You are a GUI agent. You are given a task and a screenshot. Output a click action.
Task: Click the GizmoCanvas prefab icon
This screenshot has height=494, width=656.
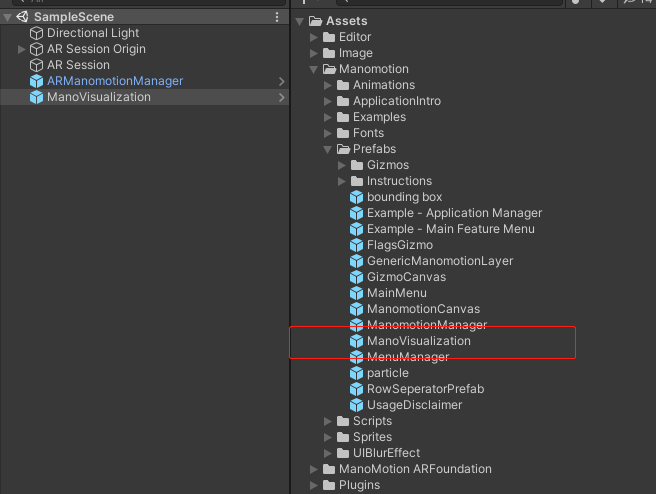pos(356,277)
